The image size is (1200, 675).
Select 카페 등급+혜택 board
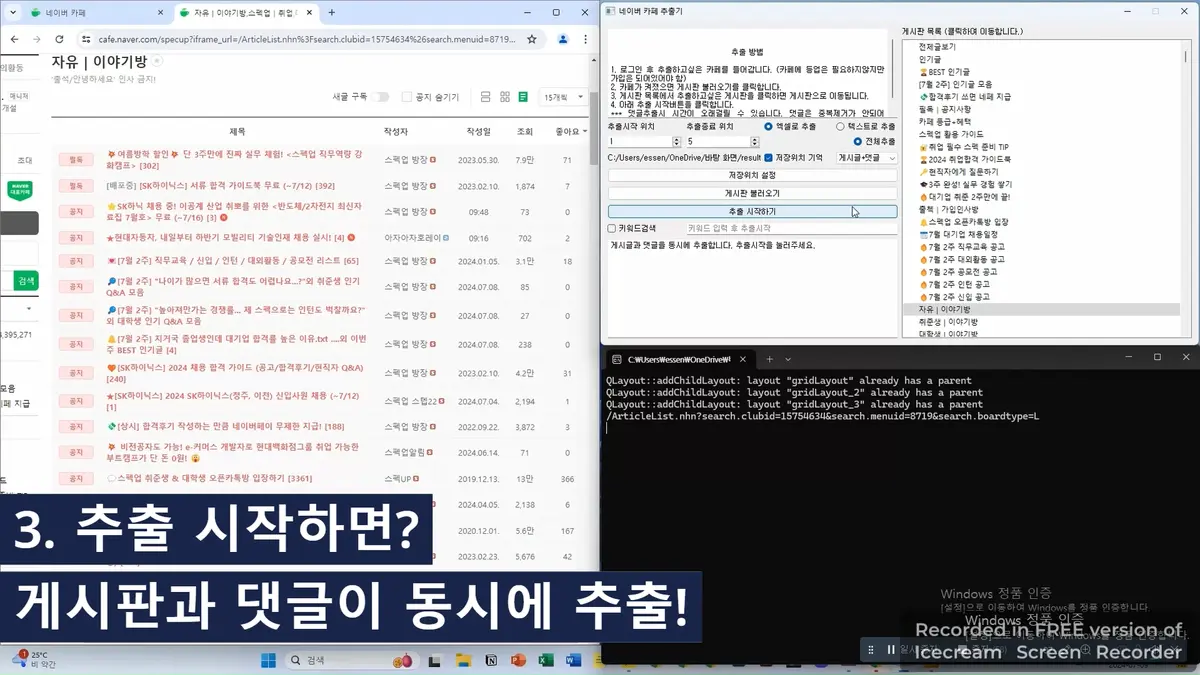(x=947, y=121)
